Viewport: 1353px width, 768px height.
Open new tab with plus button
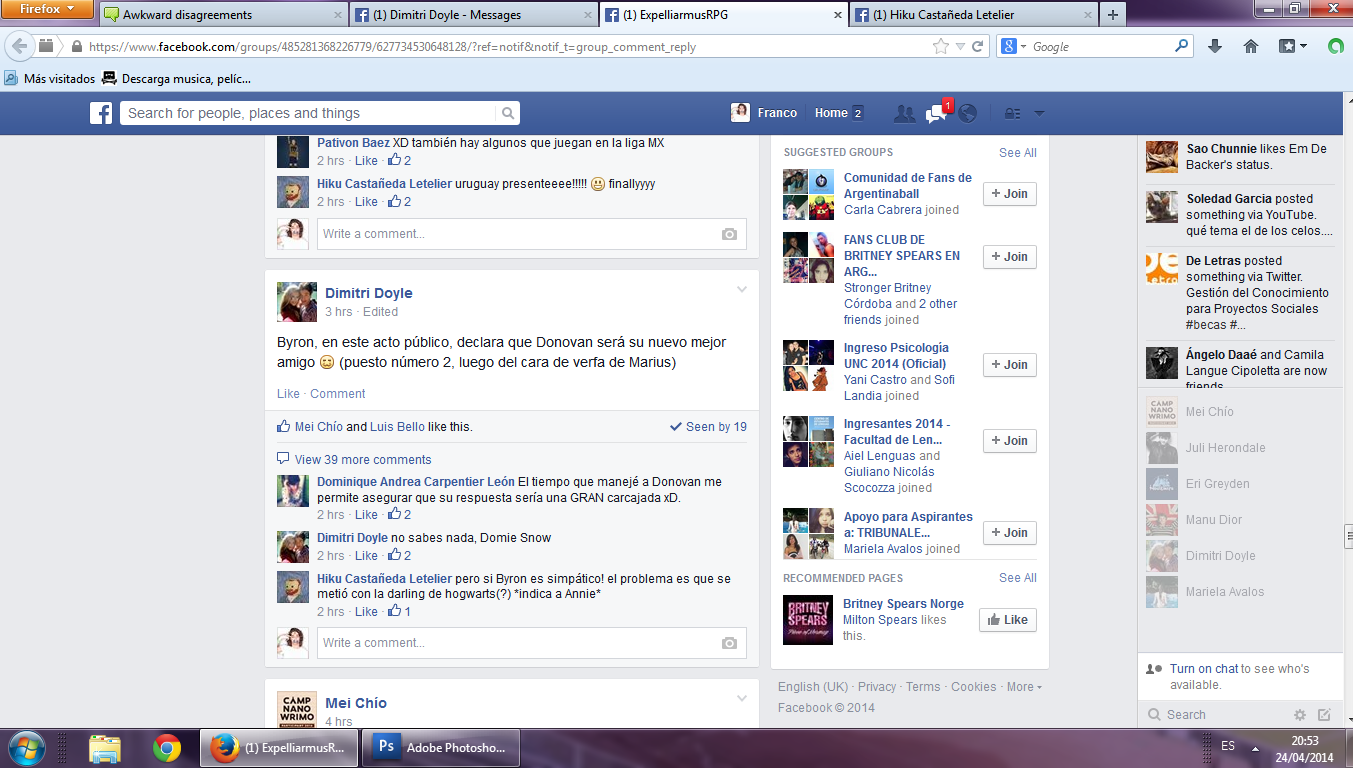click(x=1112, y=15)
